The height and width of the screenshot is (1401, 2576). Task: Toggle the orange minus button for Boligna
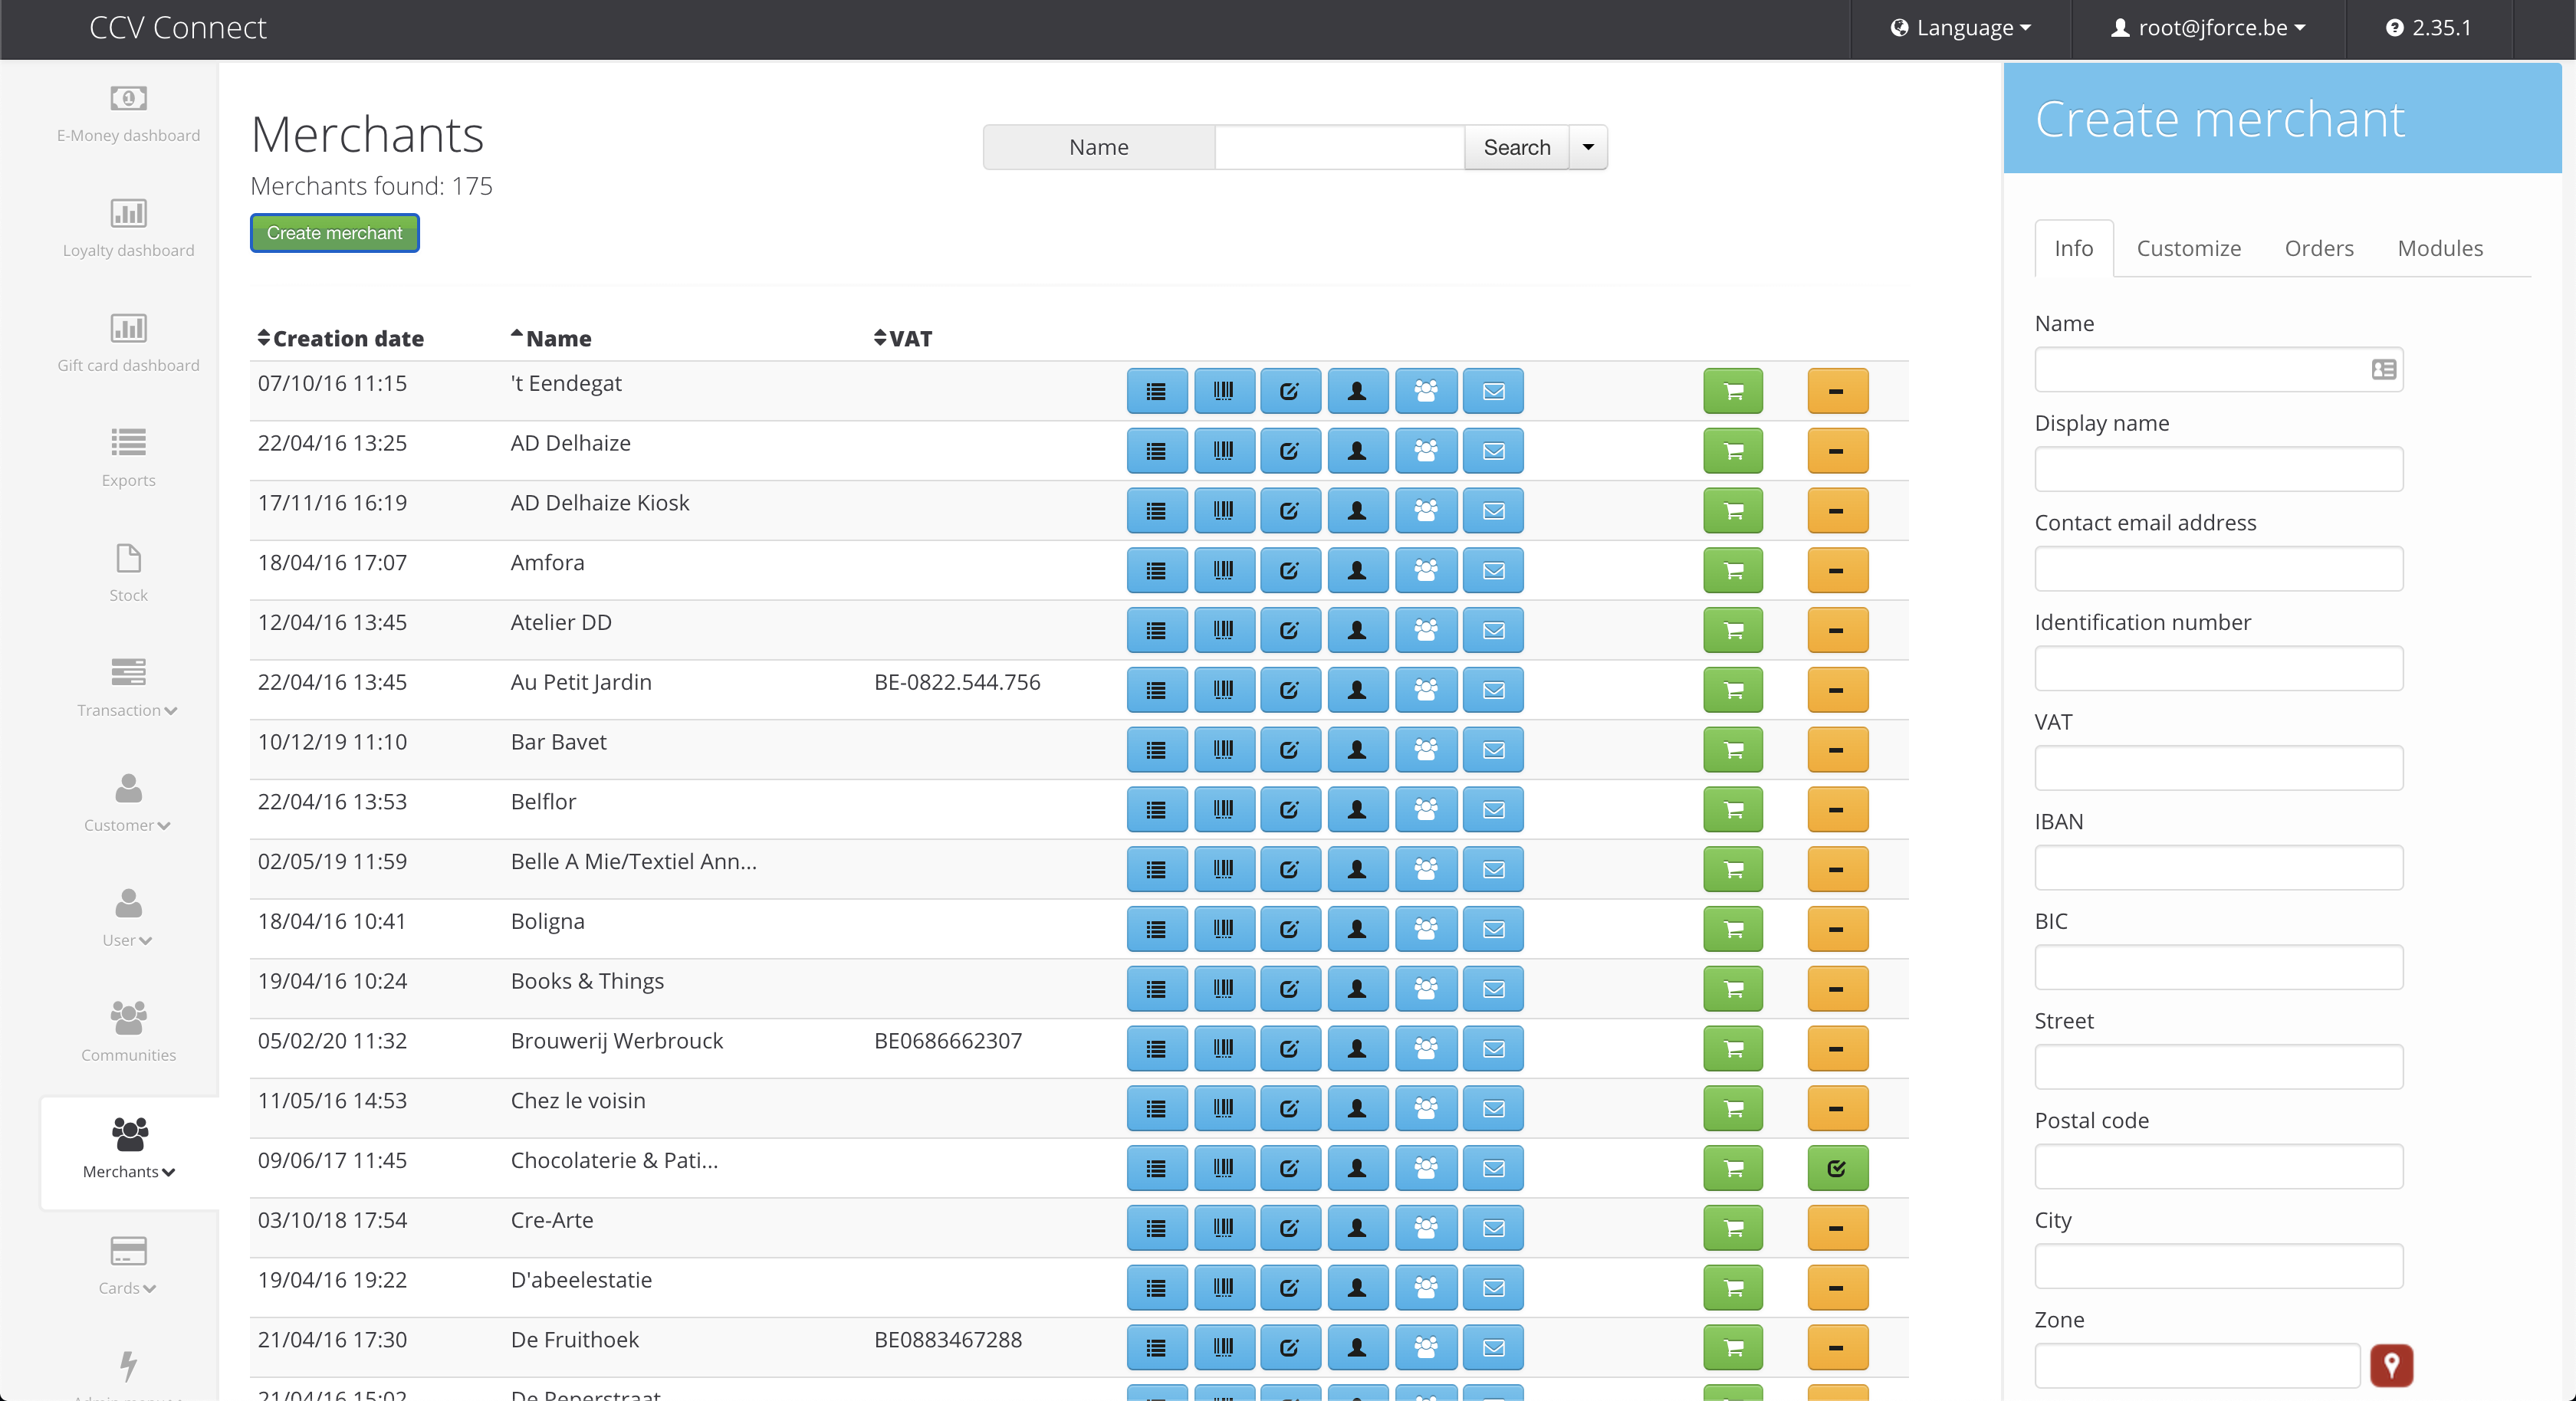pos(1837,929)
